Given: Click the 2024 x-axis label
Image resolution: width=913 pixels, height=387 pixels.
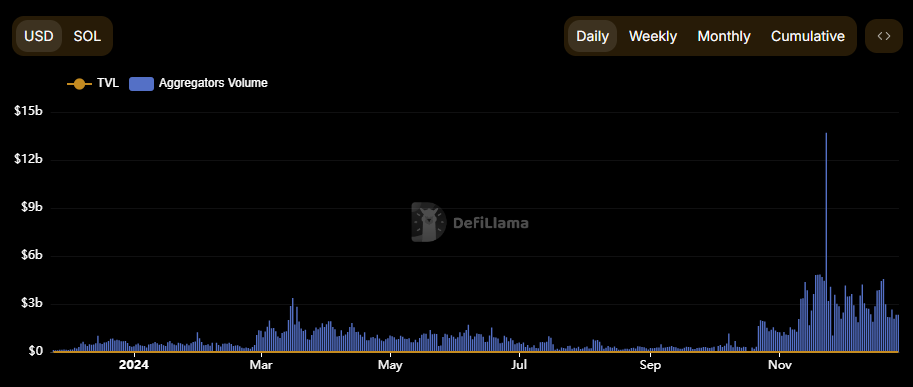Looking at the screenshot, I should [134, 365].
